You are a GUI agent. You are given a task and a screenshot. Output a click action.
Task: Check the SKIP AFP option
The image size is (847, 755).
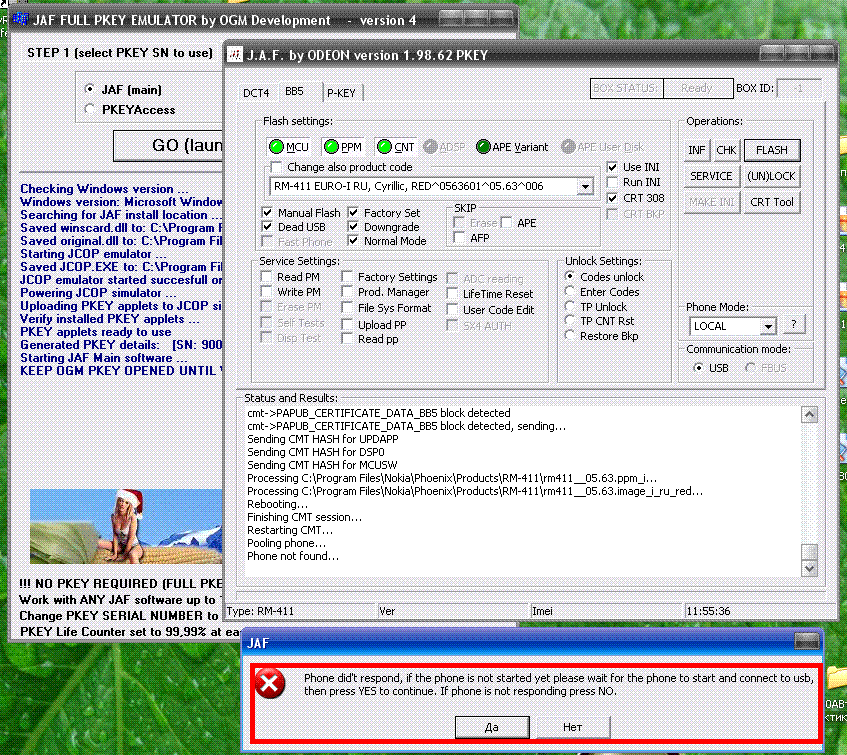click(459, 238)
